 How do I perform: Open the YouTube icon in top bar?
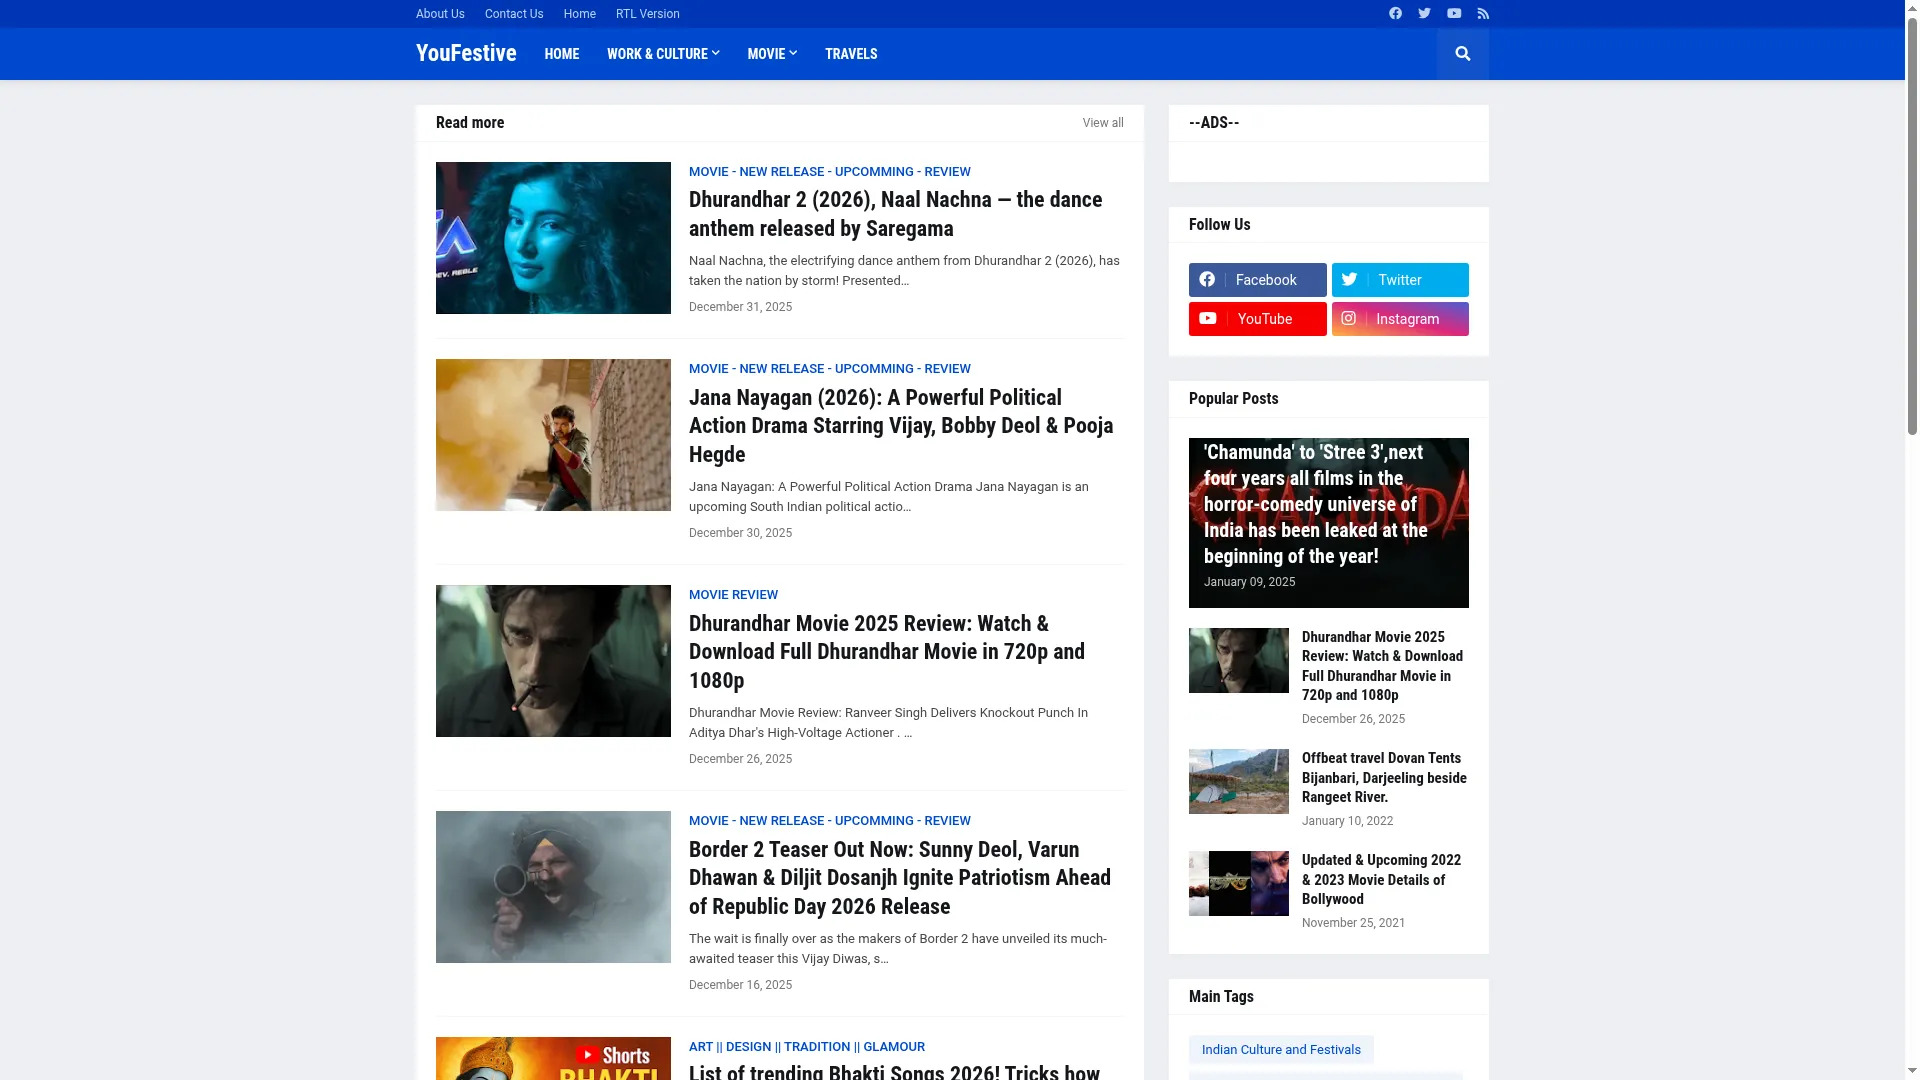(x=1454, y=13)
